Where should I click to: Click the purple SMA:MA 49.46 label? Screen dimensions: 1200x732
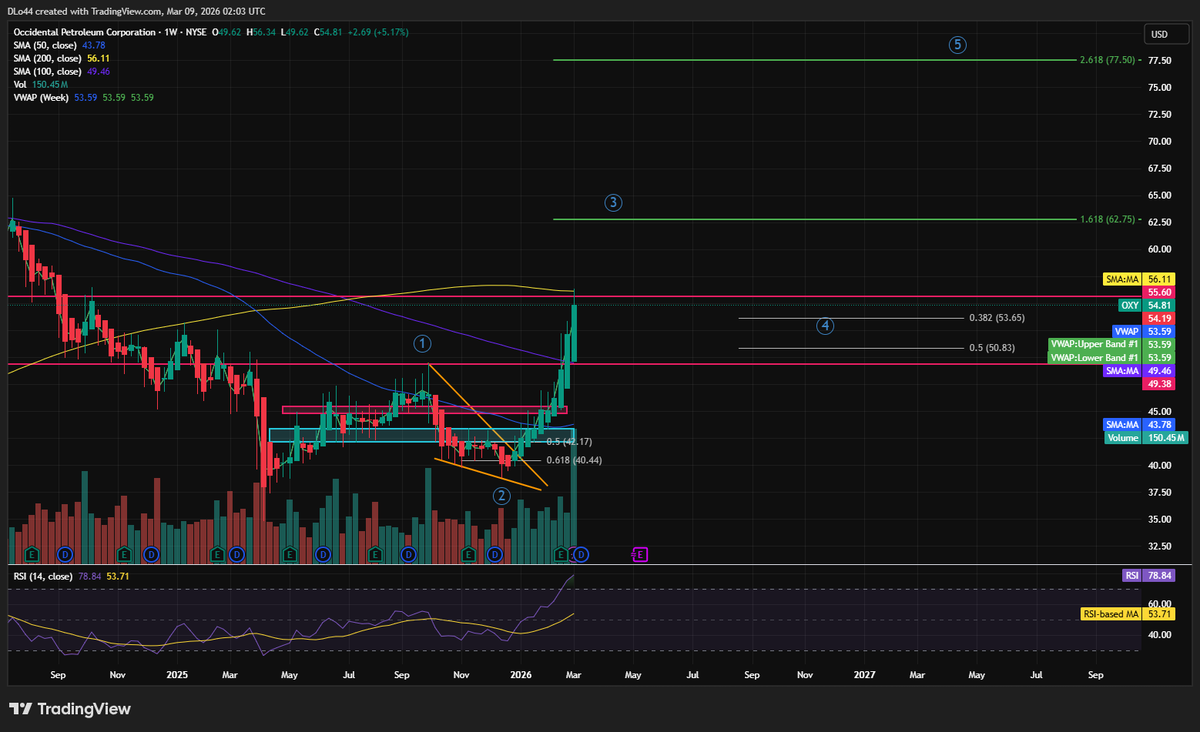point(1140,370)
